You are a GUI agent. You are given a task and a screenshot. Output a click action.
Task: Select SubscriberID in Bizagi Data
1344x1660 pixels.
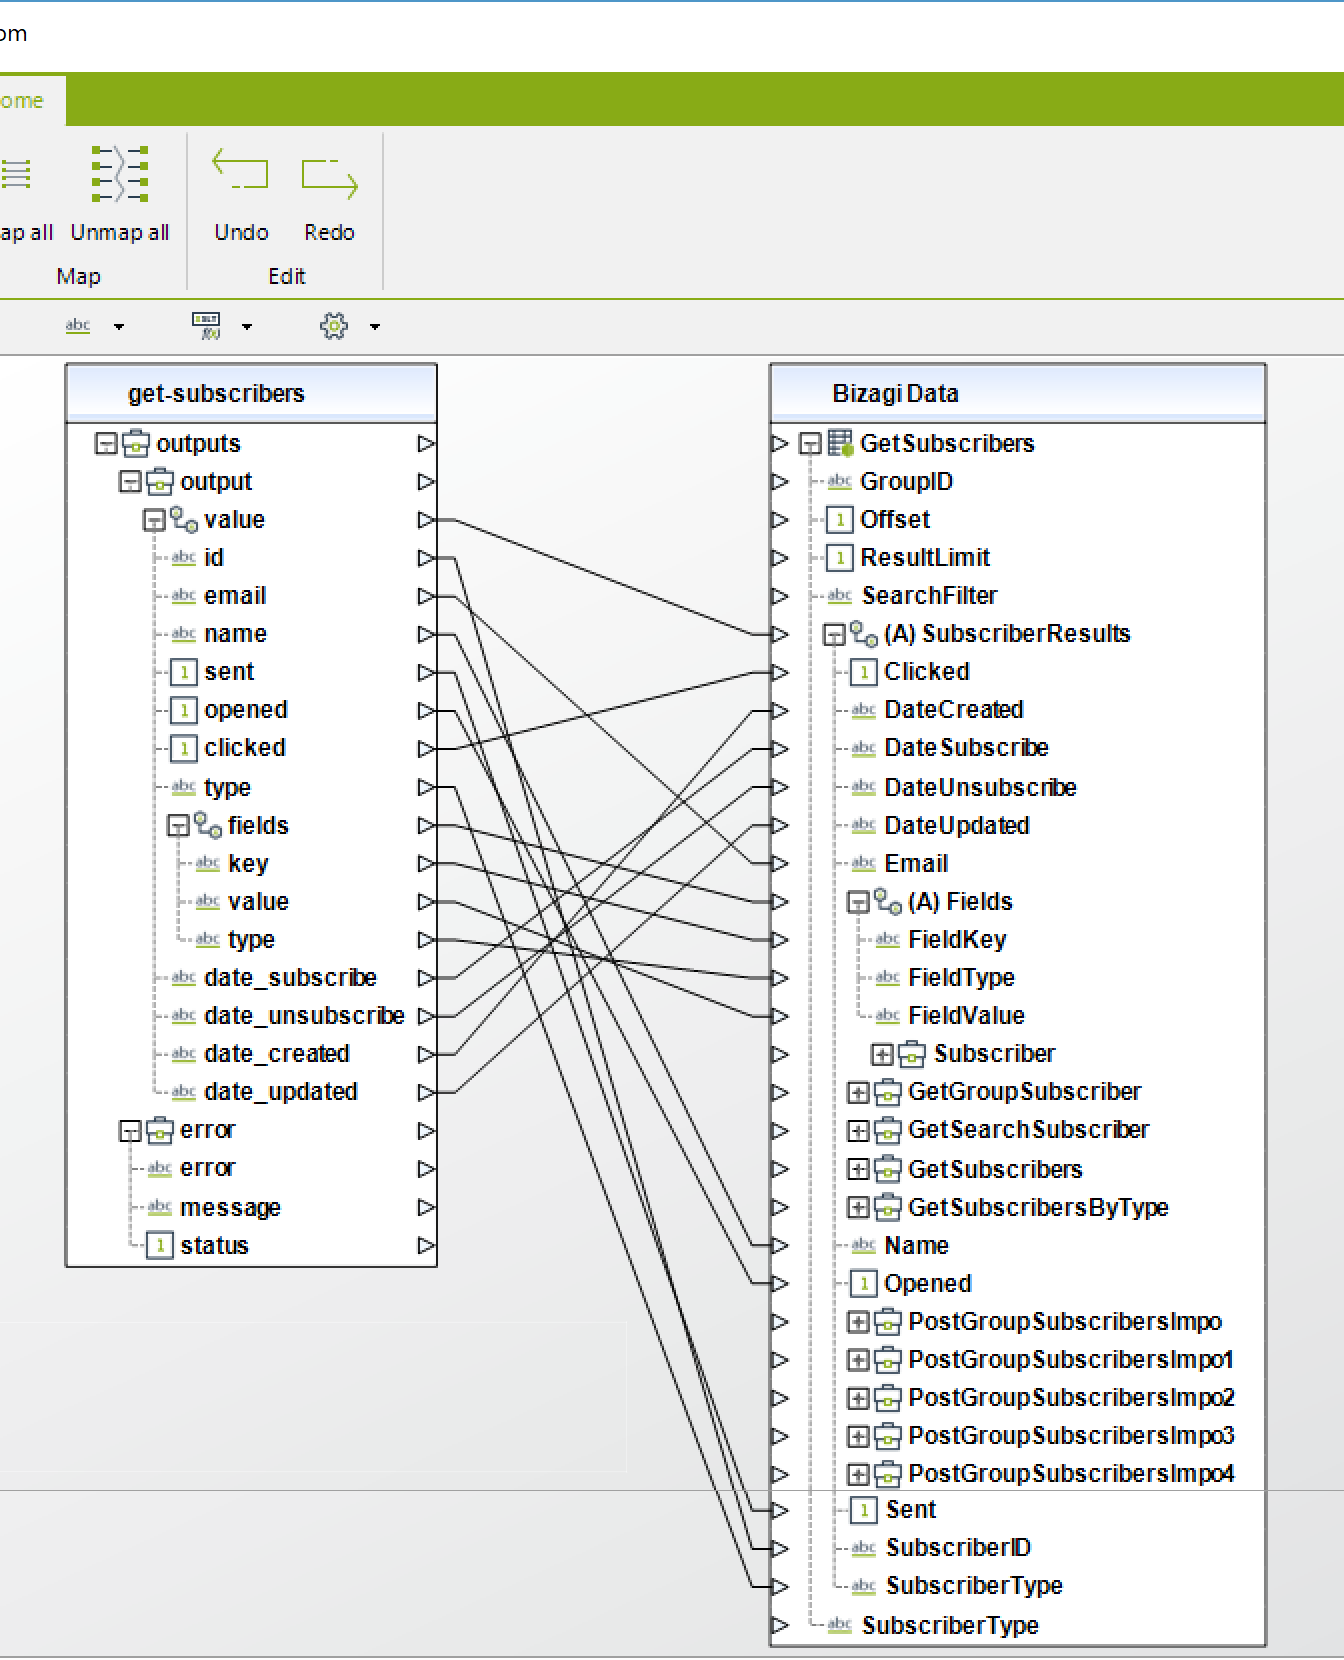(958, 1548)
